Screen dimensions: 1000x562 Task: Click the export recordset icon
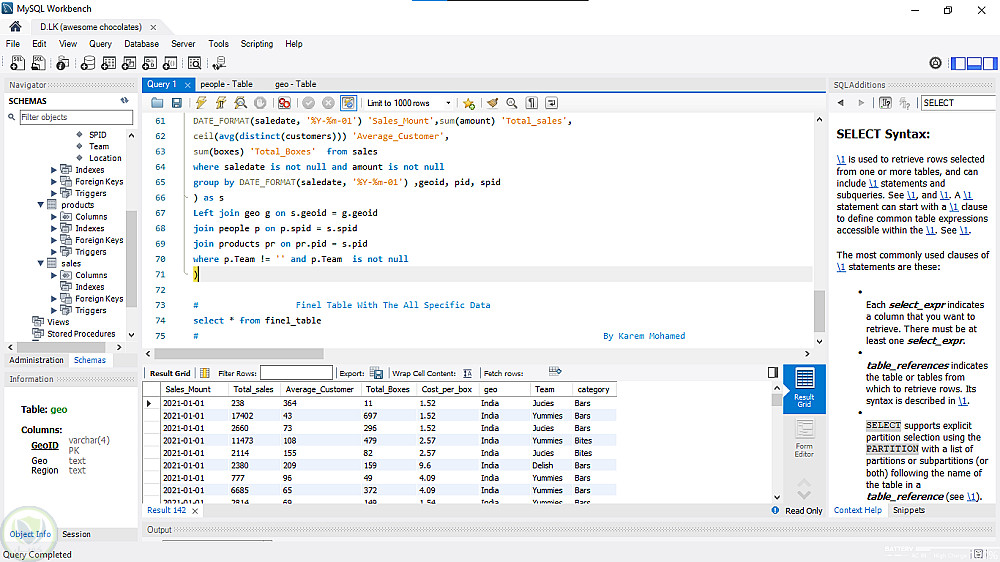tap(377, 373)
